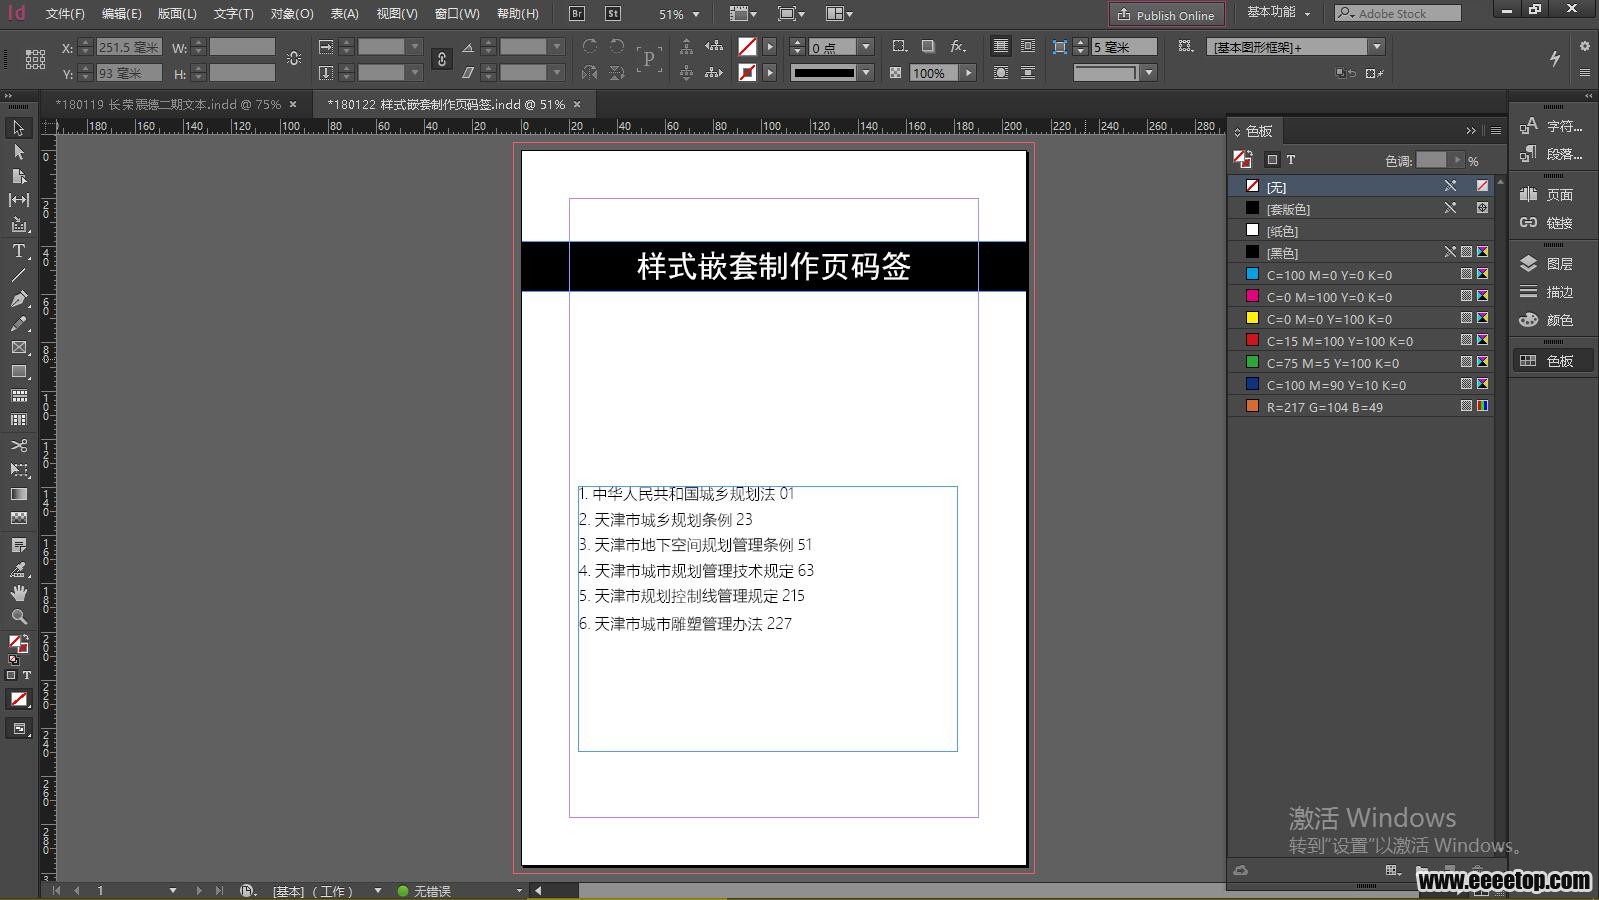Select the Zoom magnifier tool
Screen dimensions: 1599x900
[18, 617]
